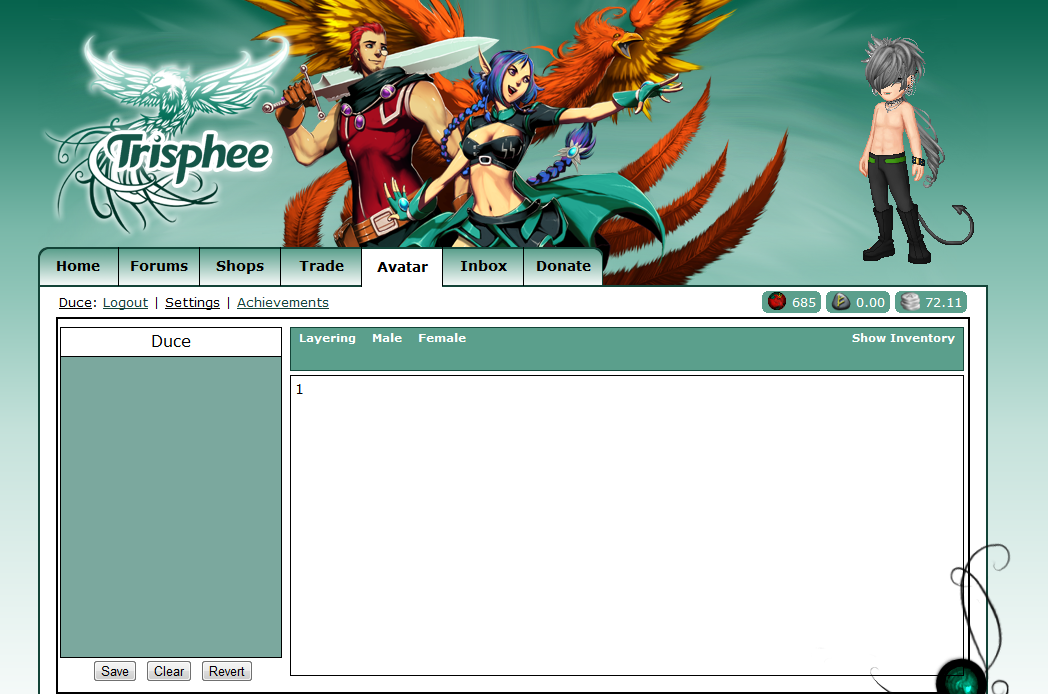Open the Settings link
Screen dimensions: 1048x694
click(192, 303)
